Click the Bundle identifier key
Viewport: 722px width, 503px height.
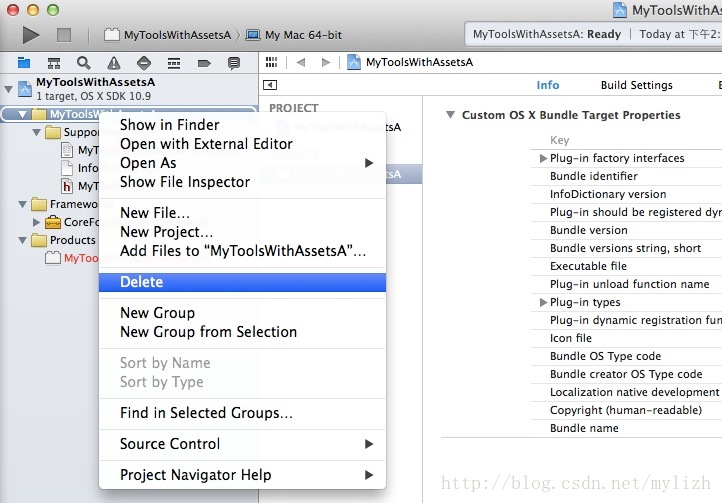(x=594, y=176)
